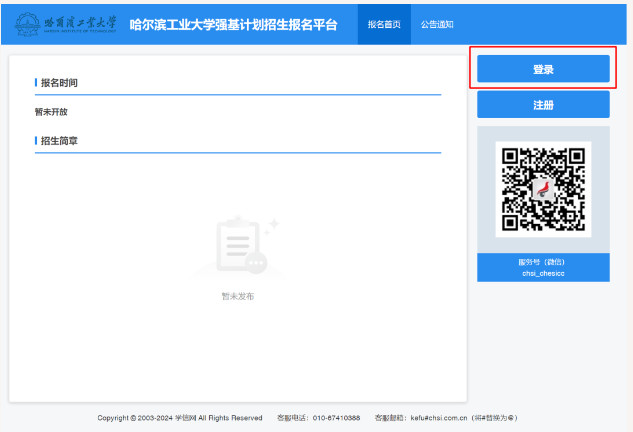Open the 报名首页 tab
Viewport: 633px width, 432px height.
click(x=384, y=25)
